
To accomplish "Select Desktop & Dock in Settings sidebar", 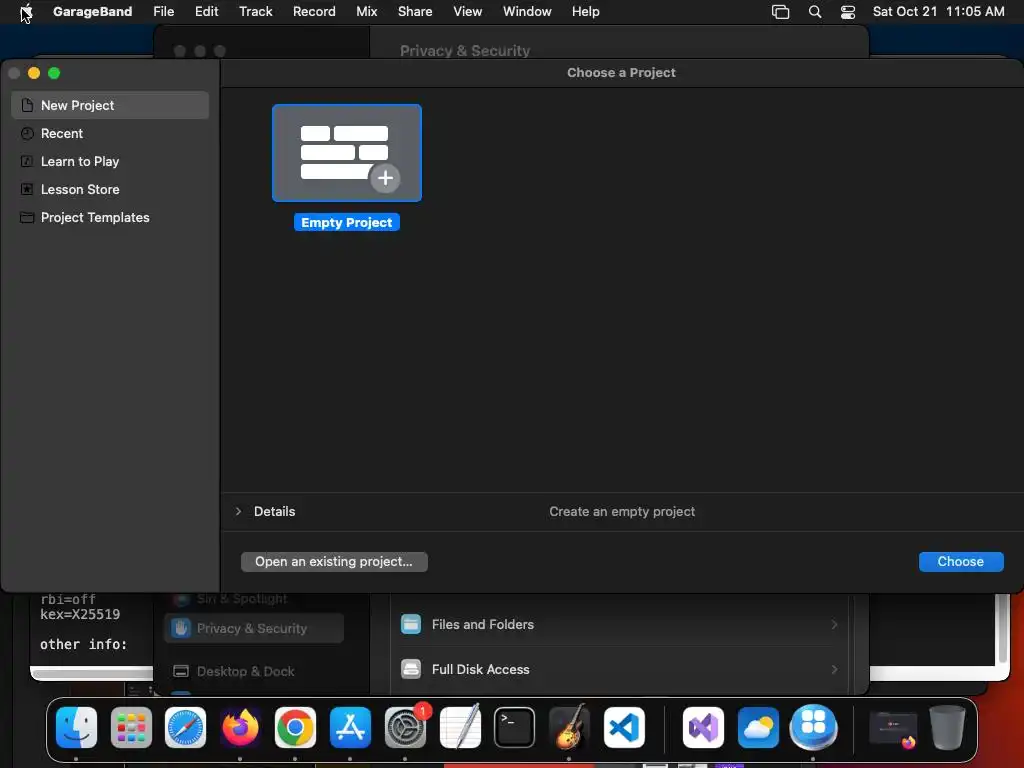I will pos(253,671).
